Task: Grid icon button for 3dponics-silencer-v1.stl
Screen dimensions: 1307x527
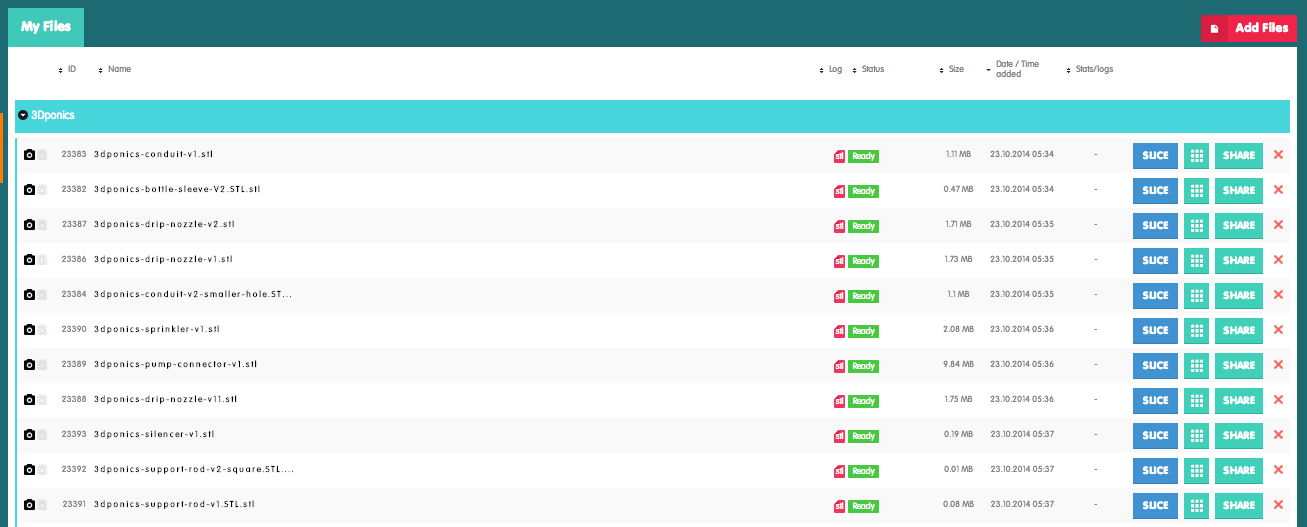Action: [1196, 436]
